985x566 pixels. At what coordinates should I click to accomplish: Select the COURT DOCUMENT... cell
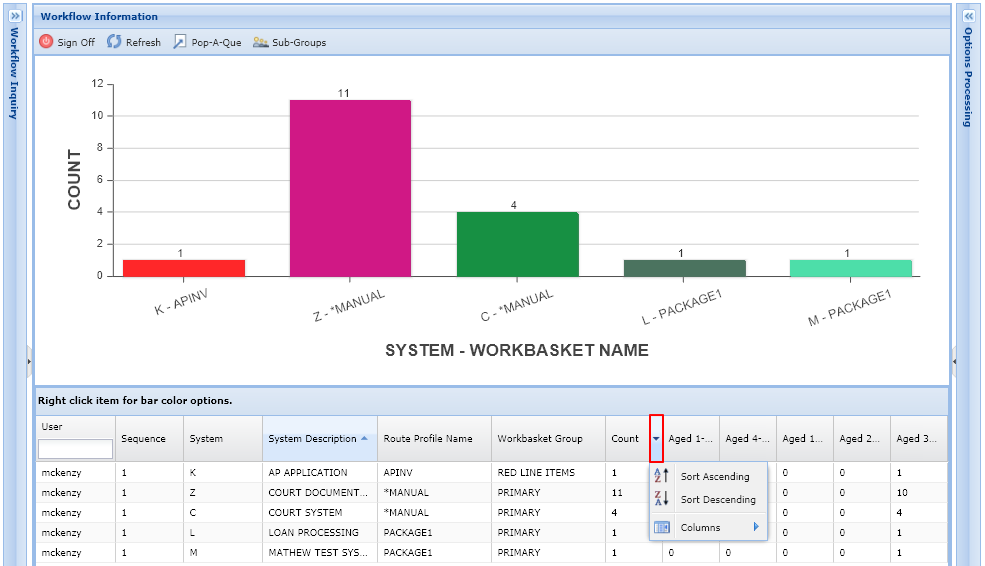tap(320, 493)
